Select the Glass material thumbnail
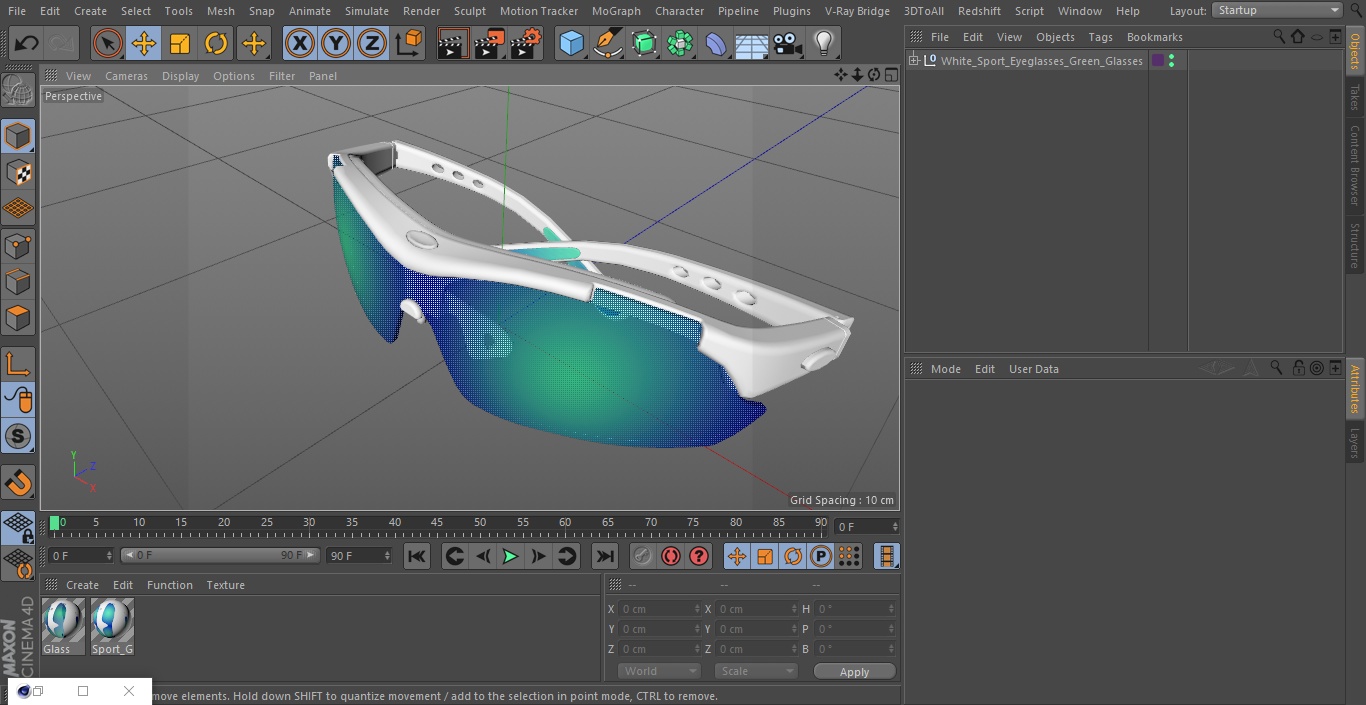Image resolution: width=1366 pixels, height=705 pixels. pyautogui.click(x=63, y=627)
